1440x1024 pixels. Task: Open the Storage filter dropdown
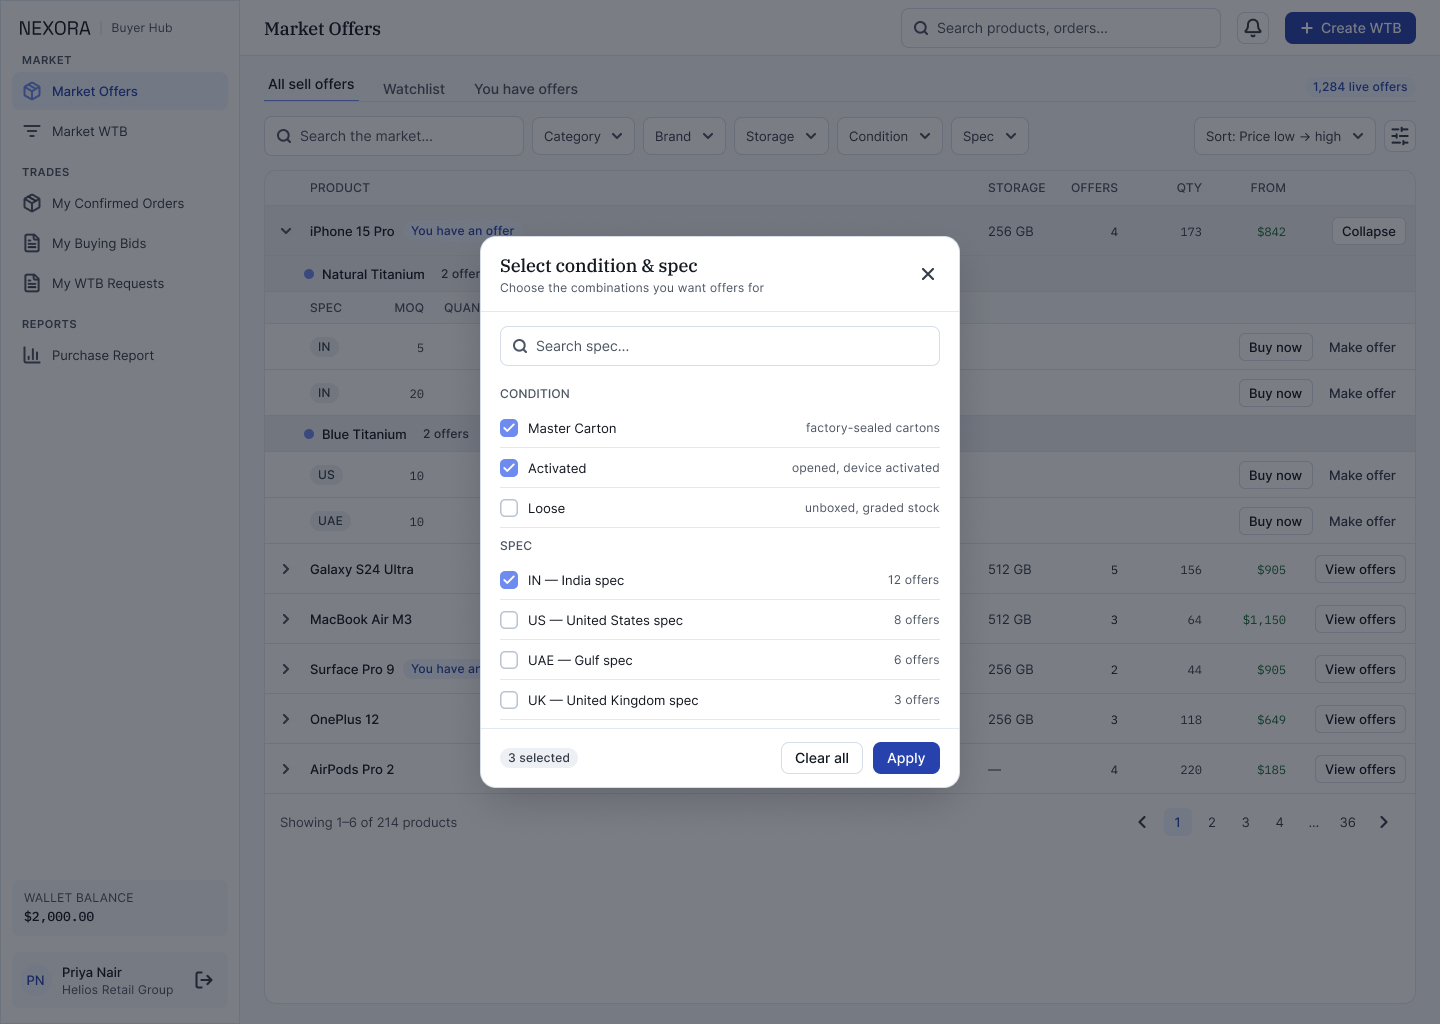tap(781, 136)
